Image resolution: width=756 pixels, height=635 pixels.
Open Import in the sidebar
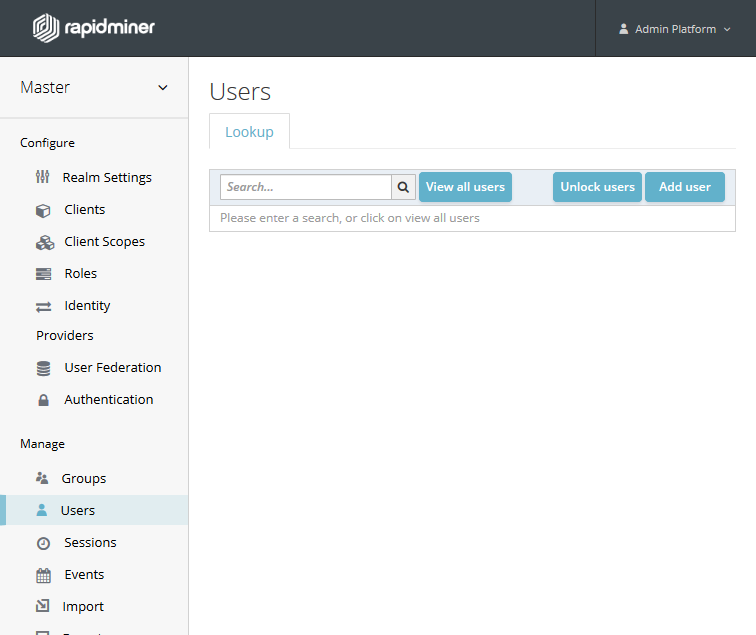pos(83,607)
